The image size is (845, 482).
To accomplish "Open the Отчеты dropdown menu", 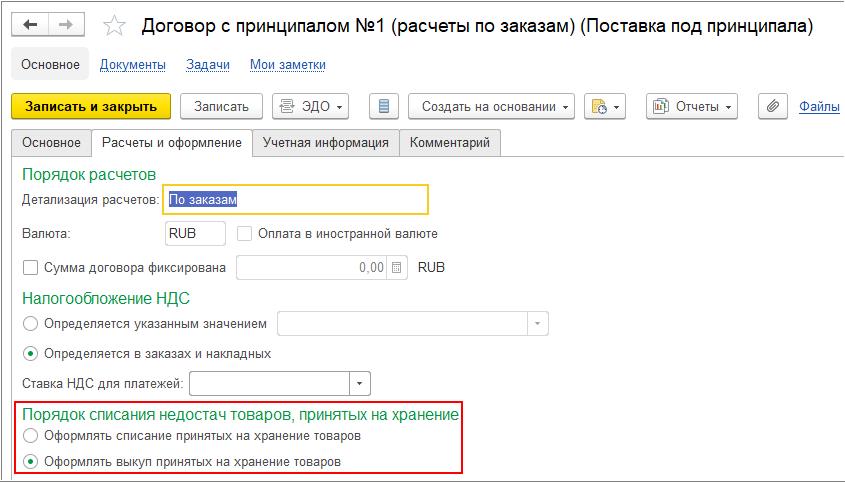I will pyautogui.click(x=692, y=106).
